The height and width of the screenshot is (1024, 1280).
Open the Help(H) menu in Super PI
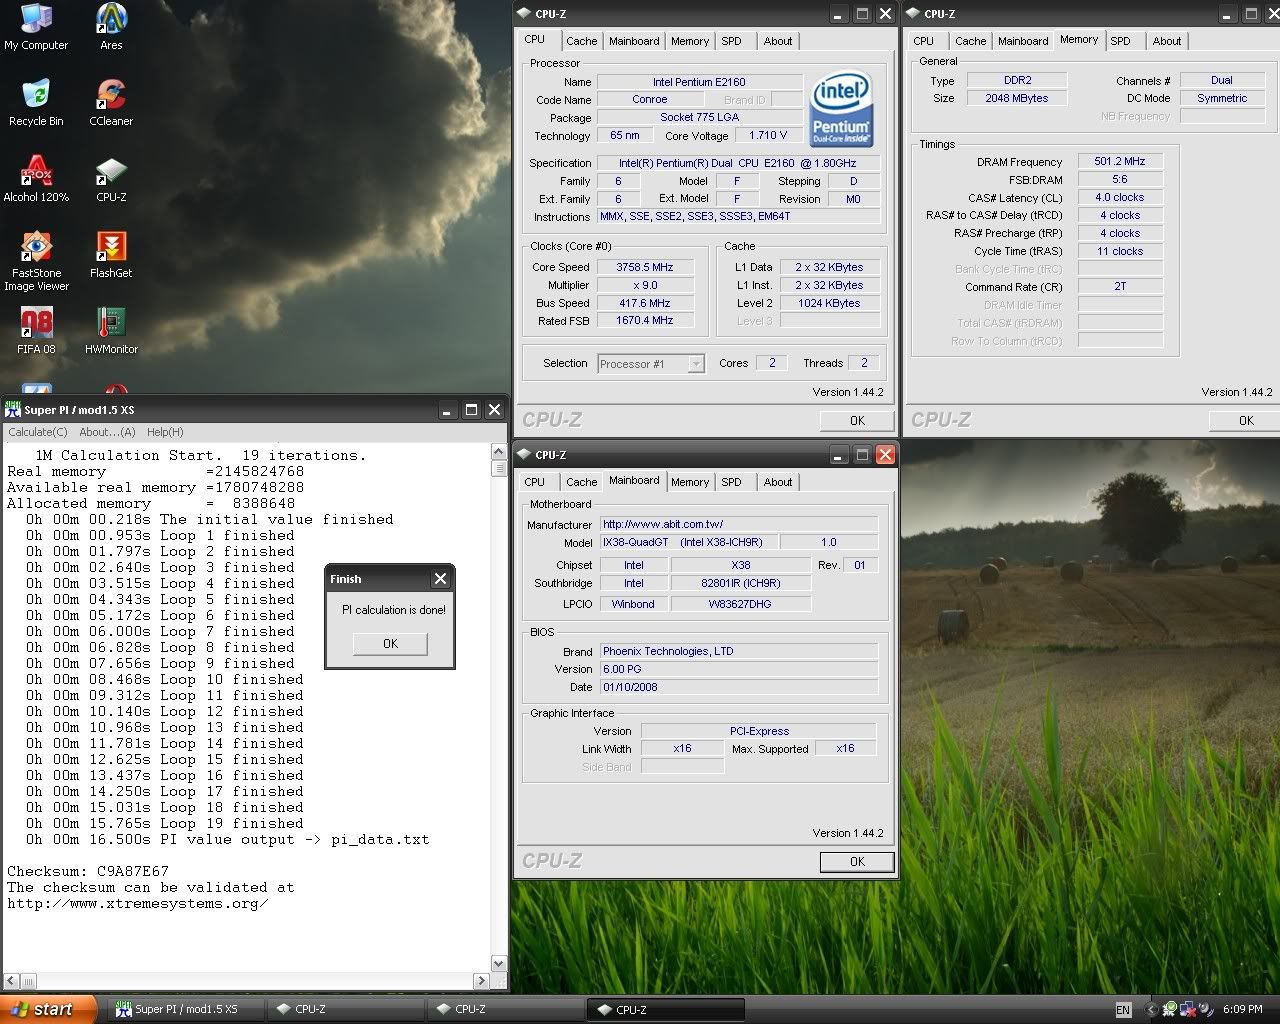[165, 432]
